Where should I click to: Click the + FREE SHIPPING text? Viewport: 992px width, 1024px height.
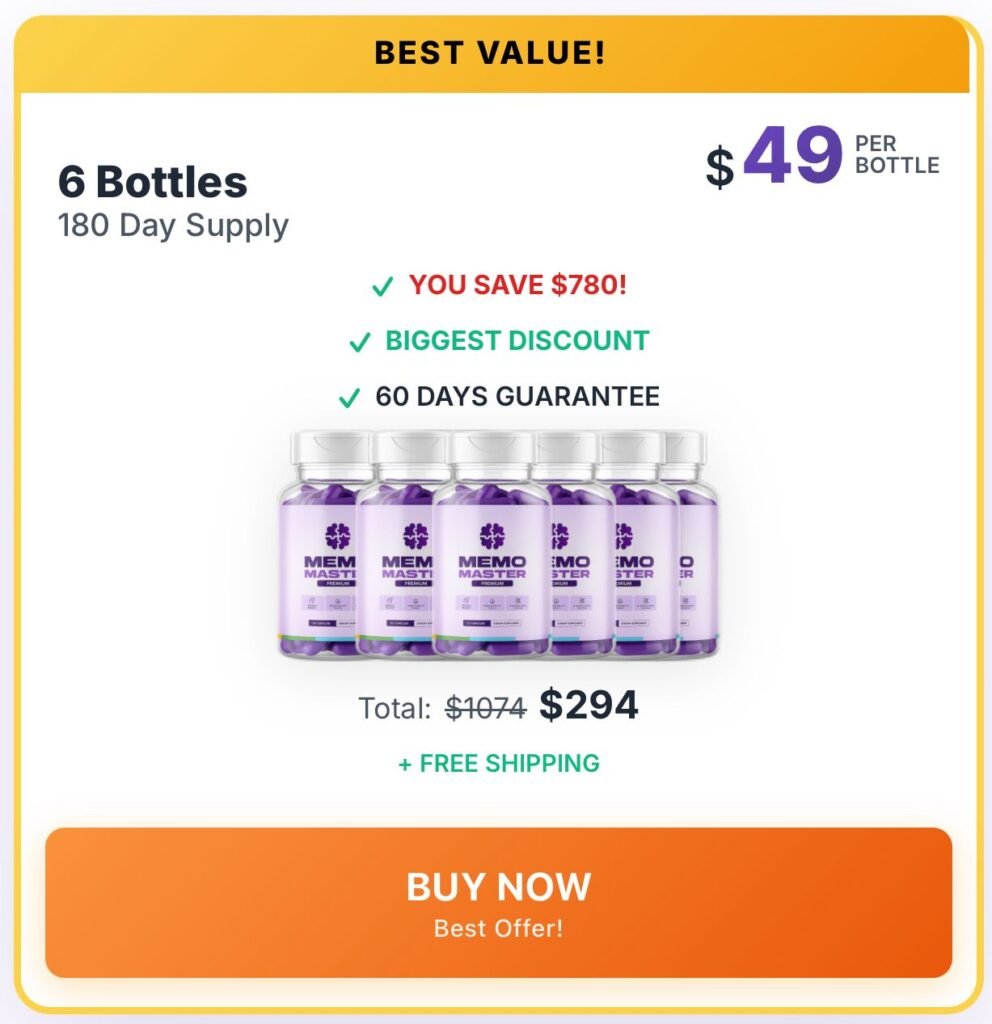pos(499,764)
